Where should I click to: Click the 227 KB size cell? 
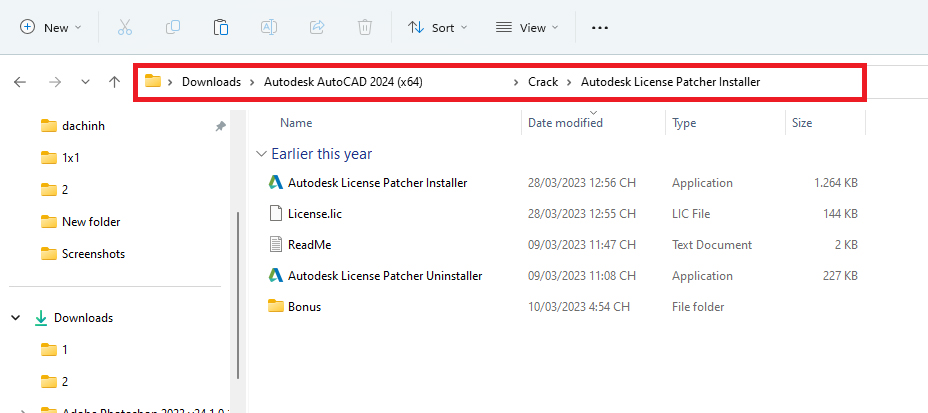pyautogui.click(x=840, y=276)
